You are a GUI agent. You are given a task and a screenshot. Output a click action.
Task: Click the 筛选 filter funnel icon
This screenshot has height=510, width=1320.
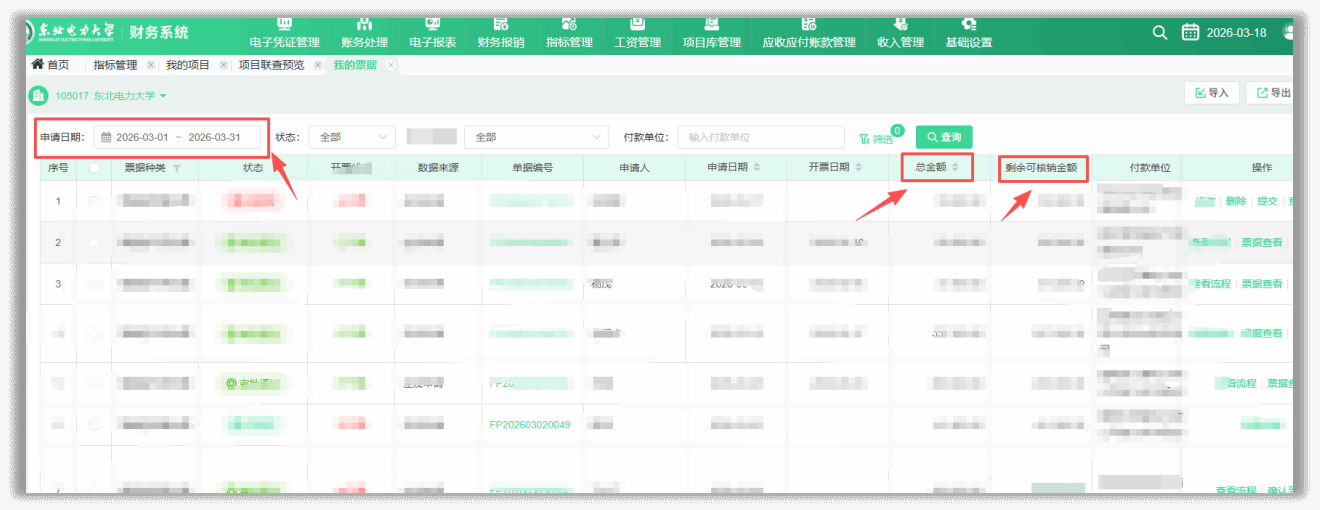tap(864, 138)
